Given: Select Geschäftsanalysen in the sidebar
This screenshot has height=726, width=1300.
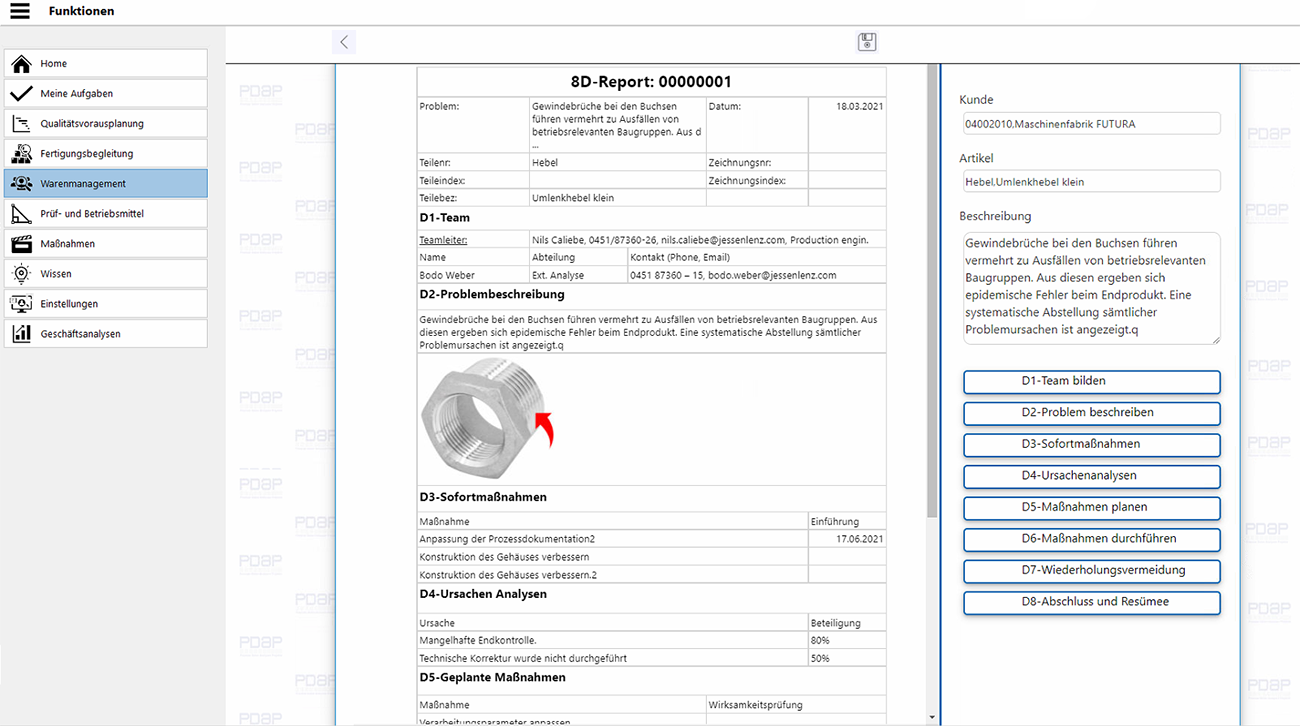Looking at the screenshot, I should click(x=106, y=334).
